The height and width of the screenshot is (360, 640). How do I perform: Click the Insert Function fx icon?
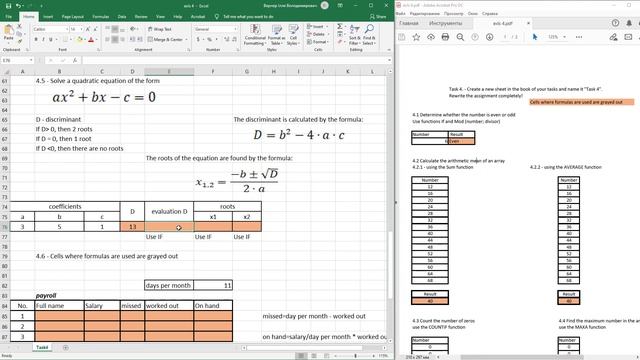75,60
